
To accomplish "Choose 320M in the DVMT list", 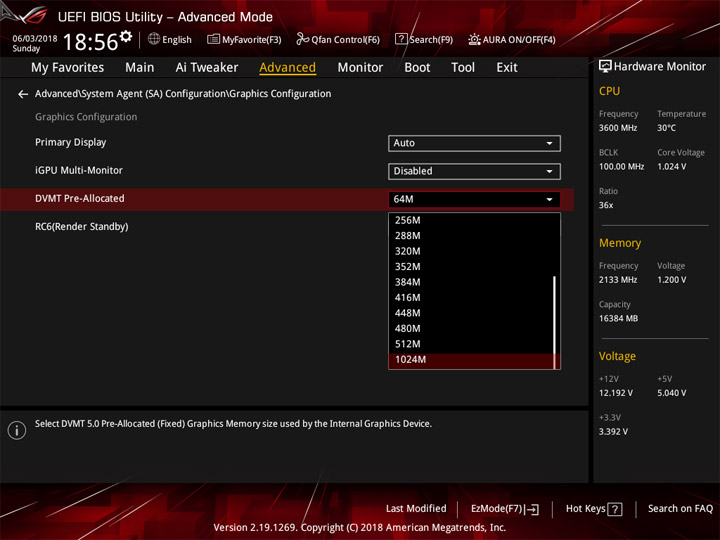I will 471,252.
